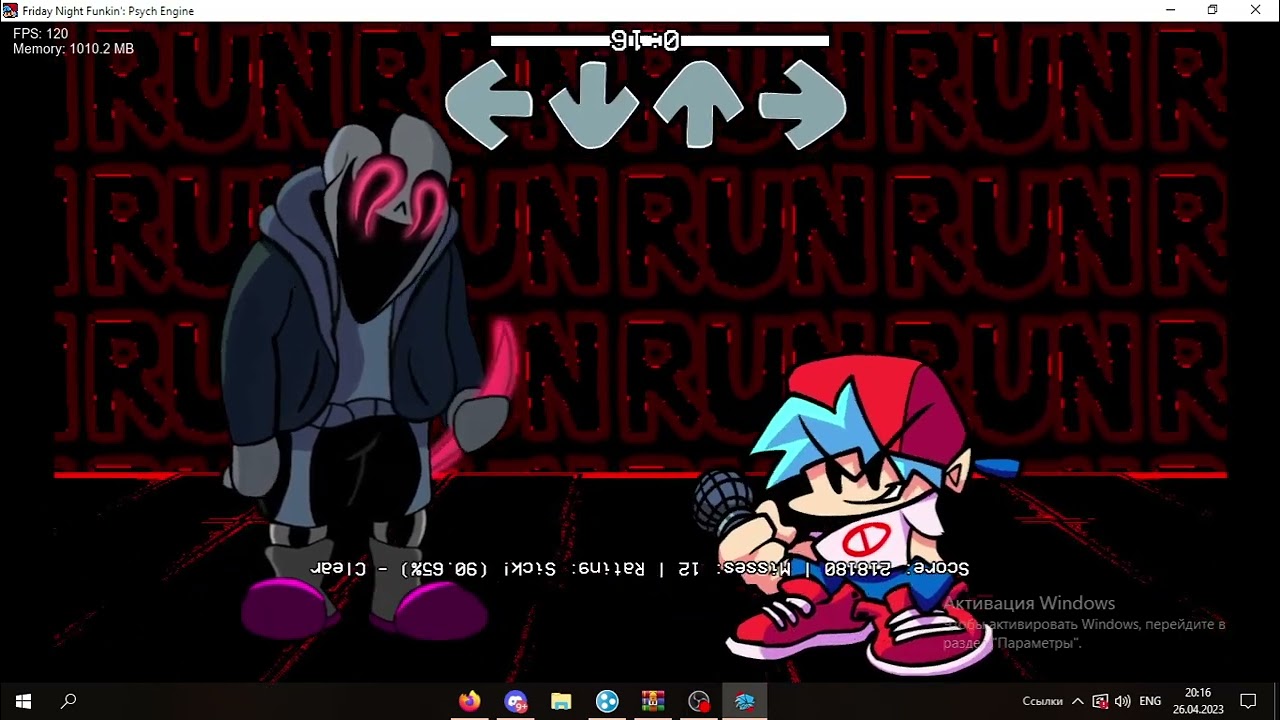Open the notification center

click(x=1248, y=701)
